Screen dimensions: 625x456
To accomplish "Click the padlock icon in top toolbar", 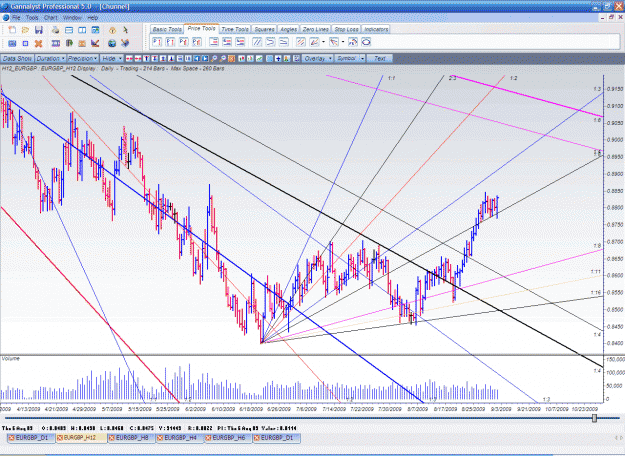I will [x=112, y=30].
